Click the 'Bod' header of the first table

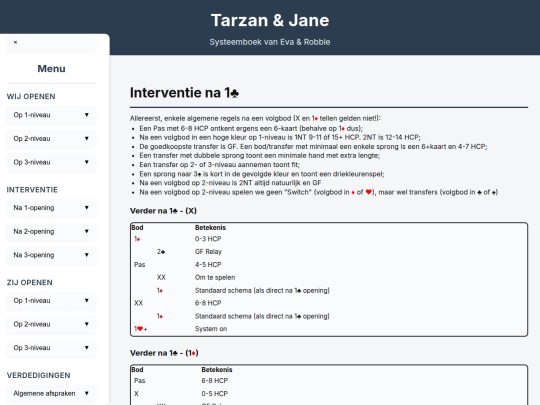137,228
